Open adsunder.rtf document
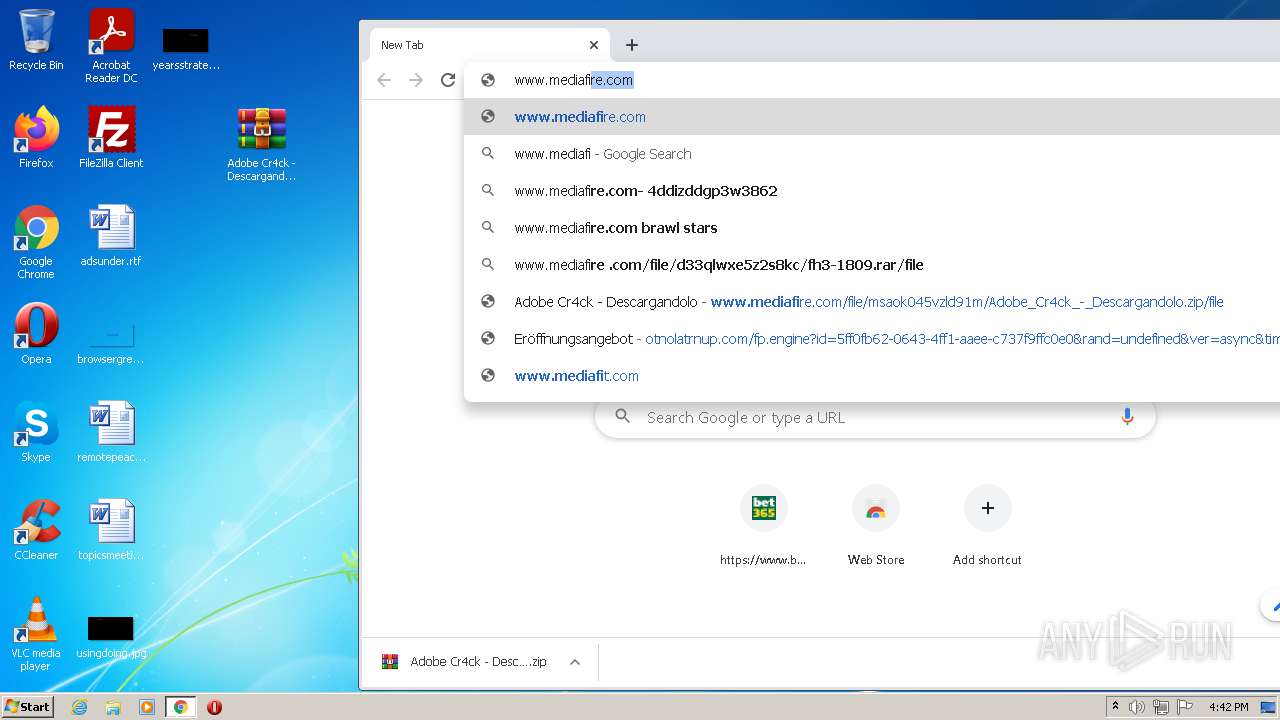The height and width of the screenshot is (720, 1280). (x=111, y=236)
